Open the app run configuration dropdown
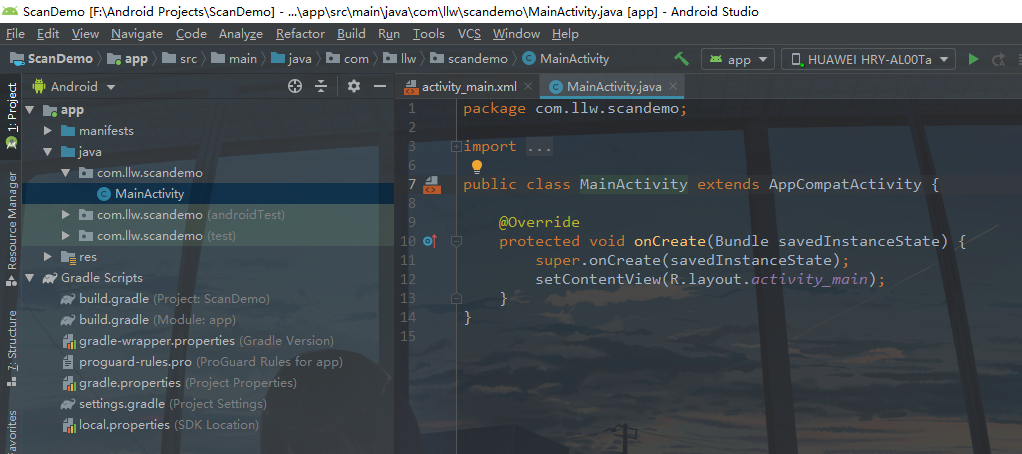This screenshot has width=1022, height=454. pos(738,59)
